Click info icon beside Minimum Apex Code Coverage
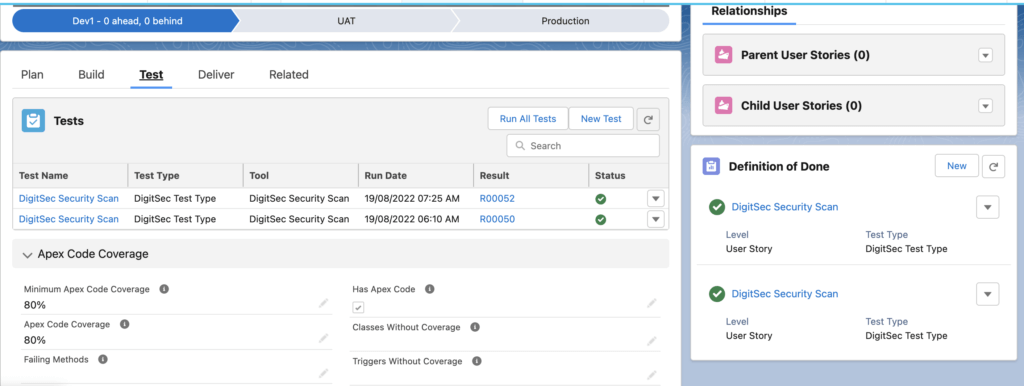 164,289
